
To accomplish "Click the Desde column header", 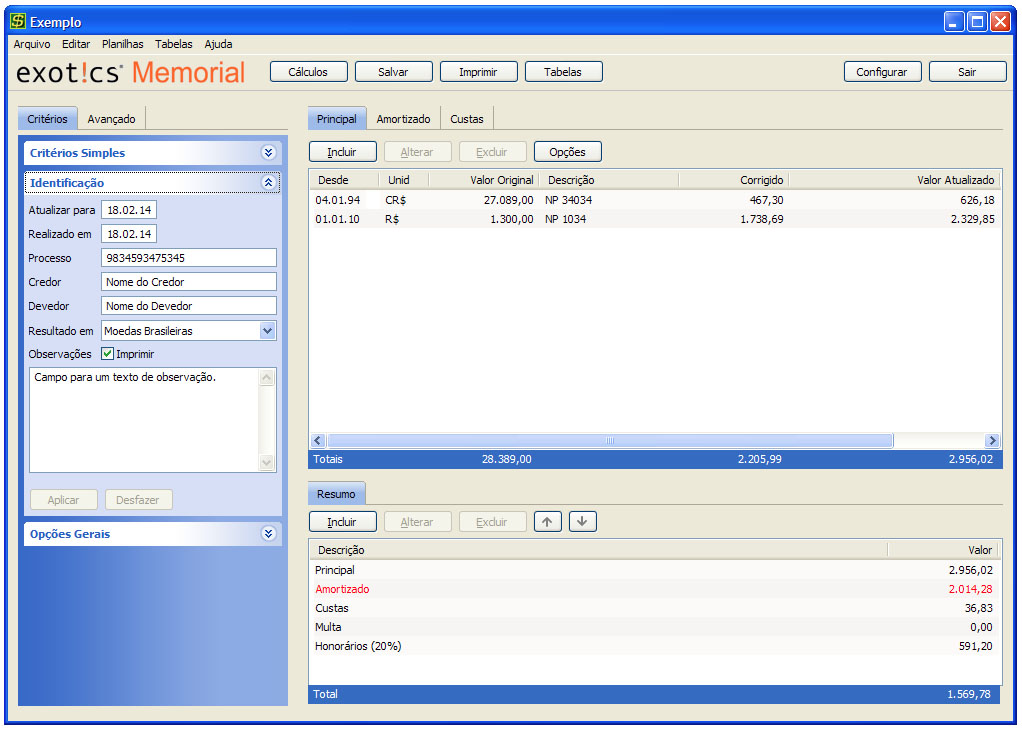I will click(x=344, y=180).
